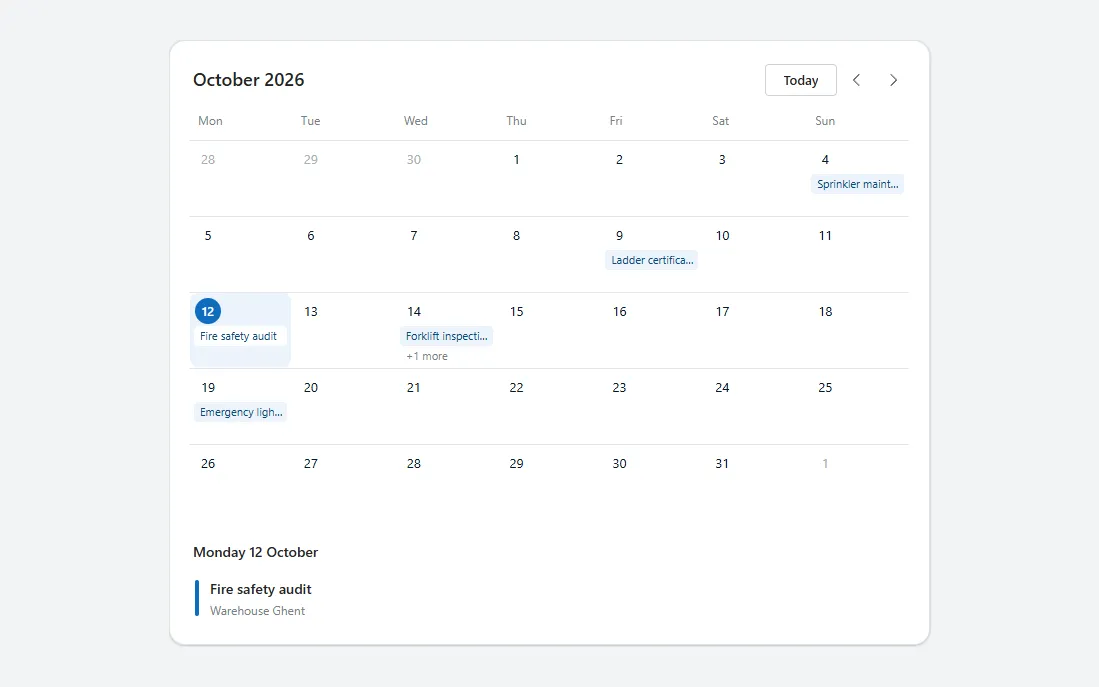Select October 11 in the calendar
Screen dimensions: 1099x687
(x=825, y=236)
